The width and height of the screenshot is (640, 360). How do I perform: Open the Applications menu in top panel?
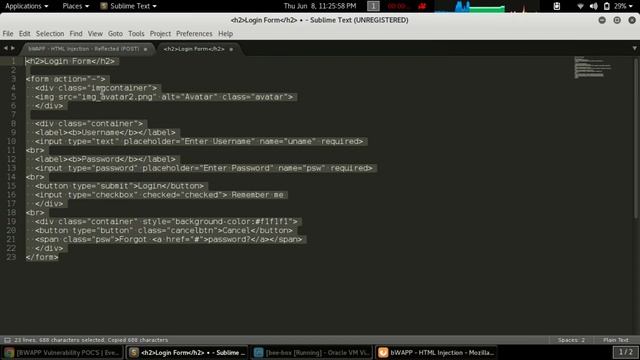(x=27, y=6)
